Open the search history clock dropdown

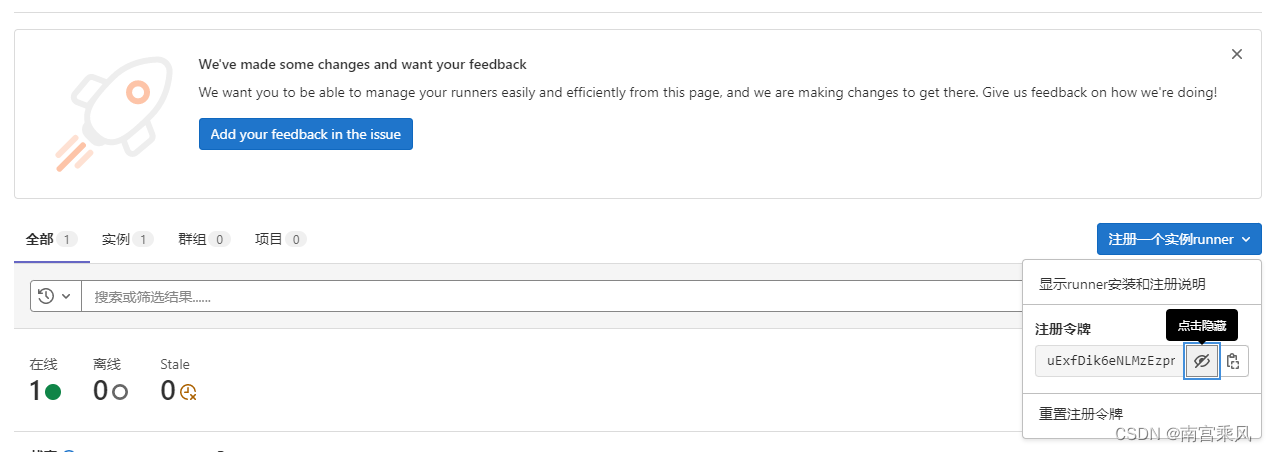pos(56,296)
